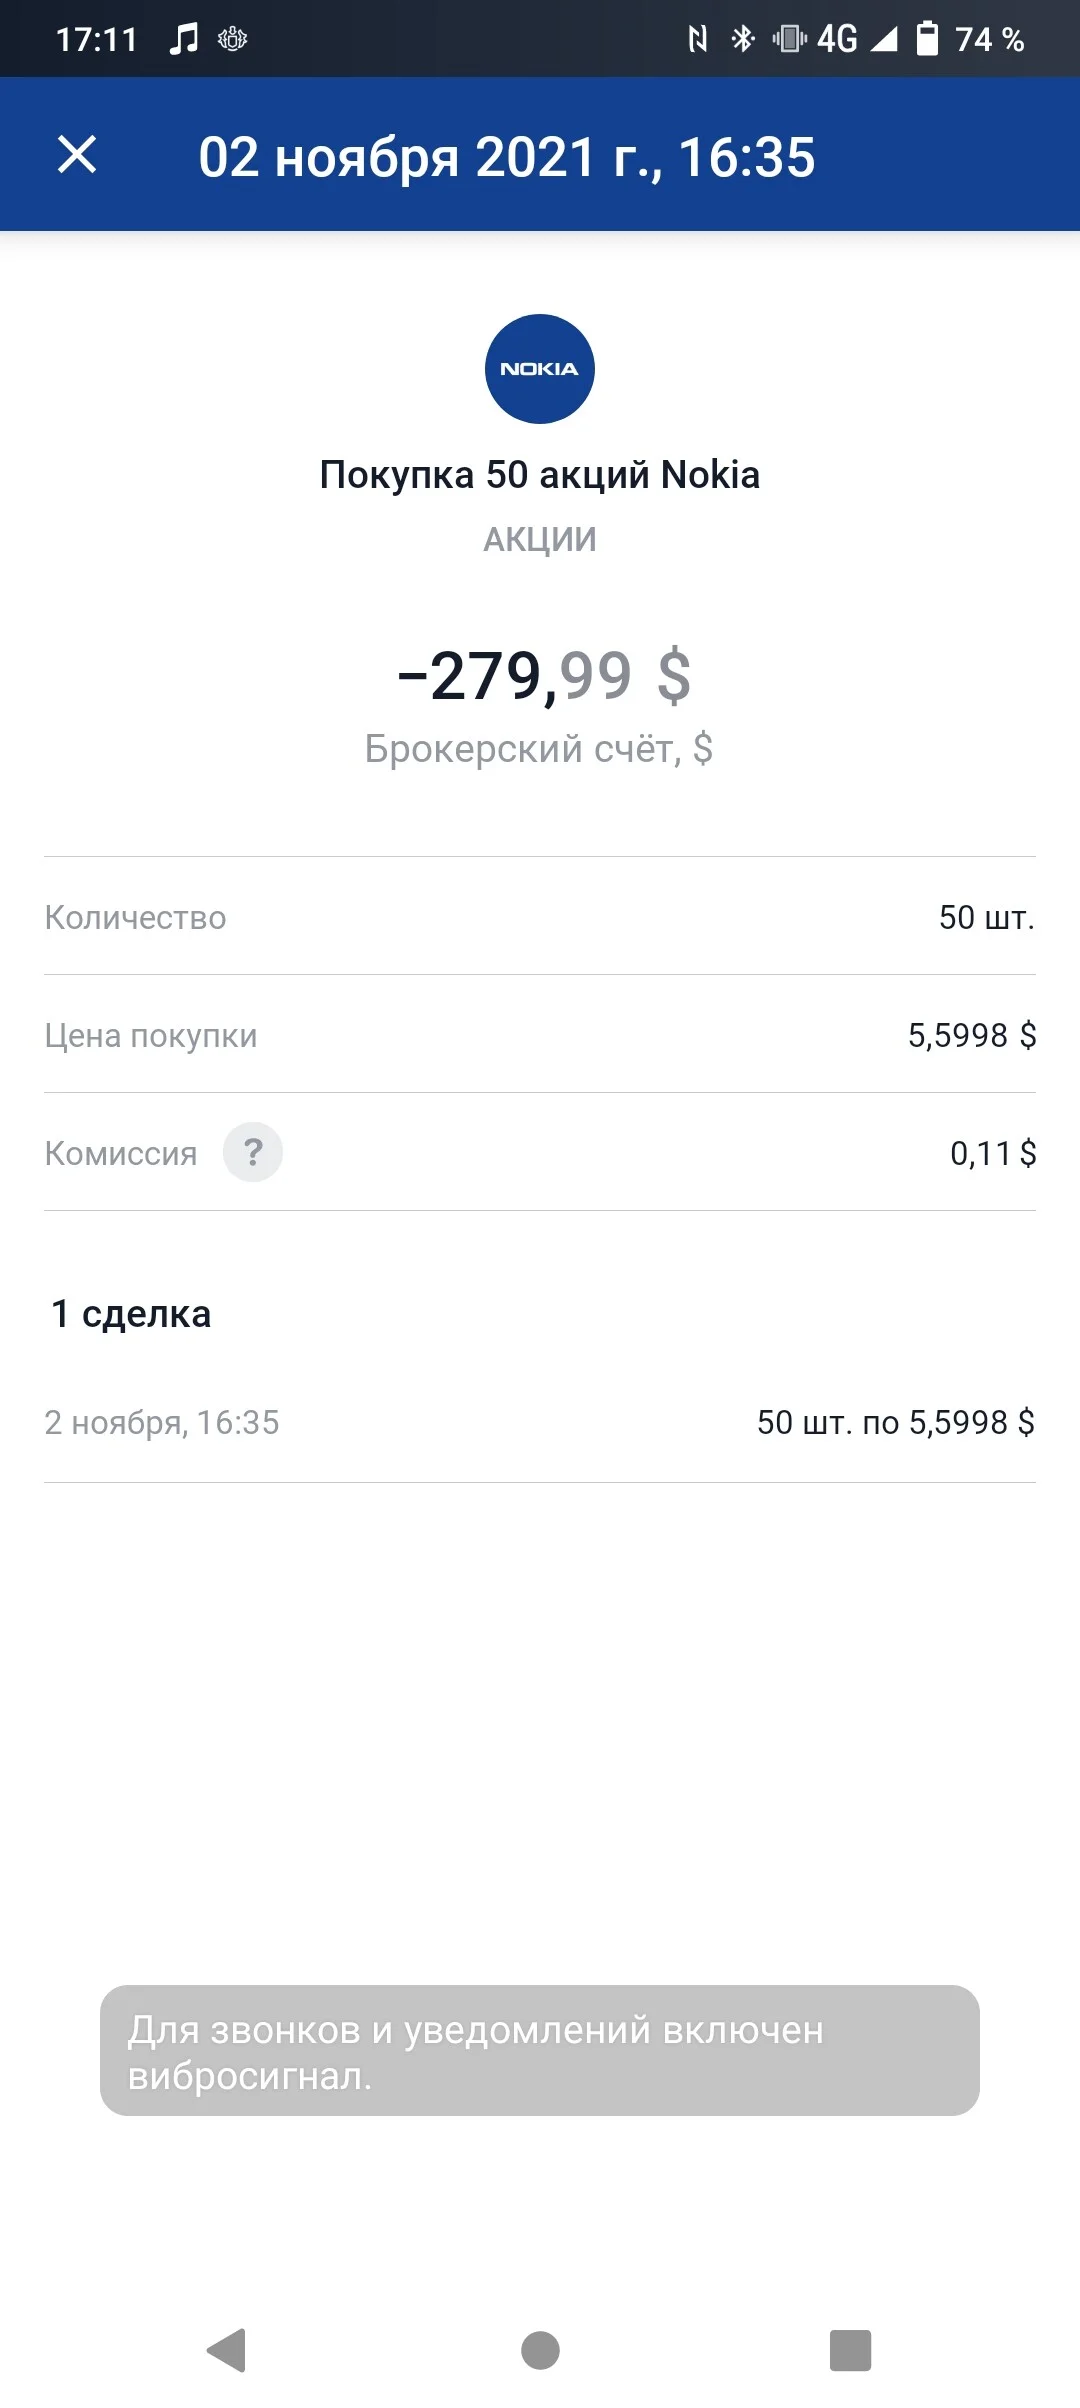
Task: Tap the Комиссия 0,11 $ value
Action: (x=993, y=1153)
